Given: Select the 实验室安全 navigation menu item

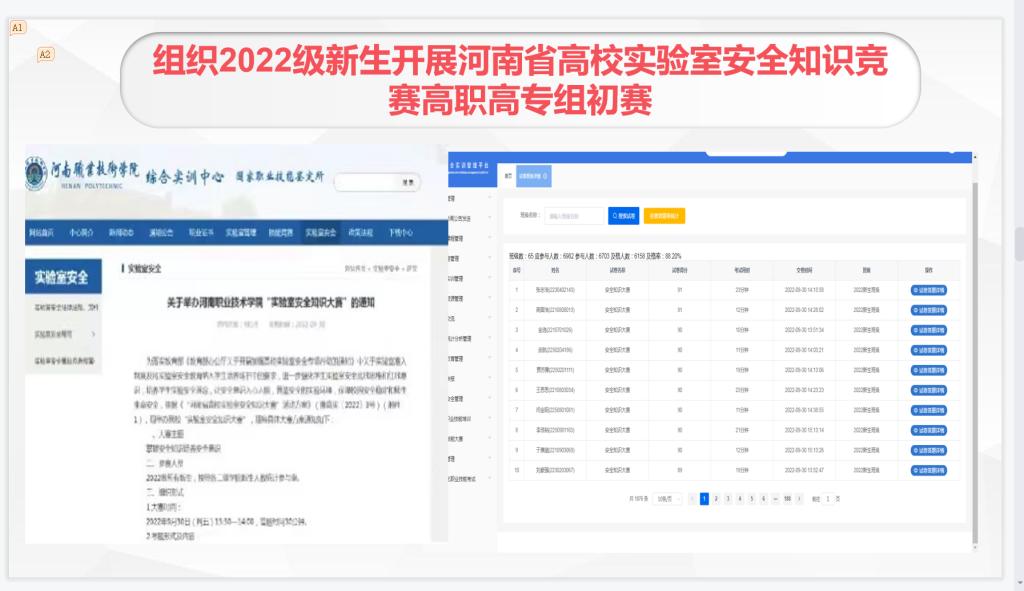Looking at the screenshot, I should pos(320,232).
